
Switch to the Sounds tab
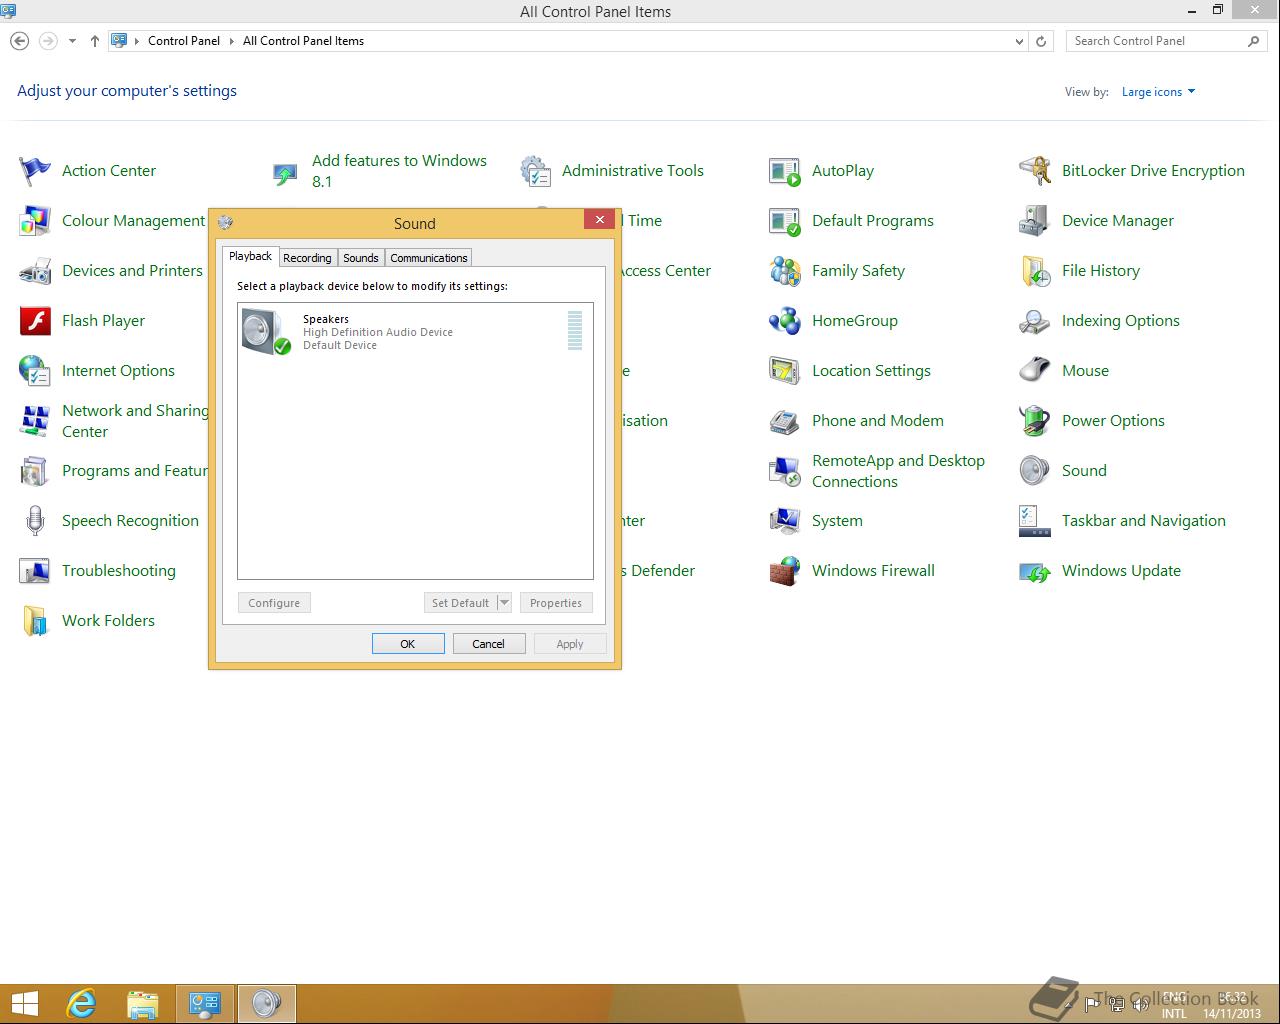(x=361, y=258)
